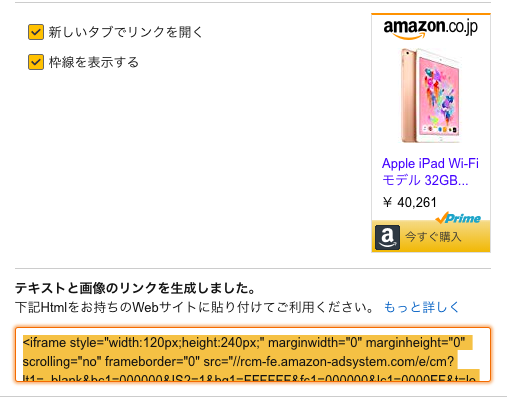Viewport: 507px width, 397px height.
Task: Click the amazon.co.jp logo in ad preview
Action: point(430,29)
